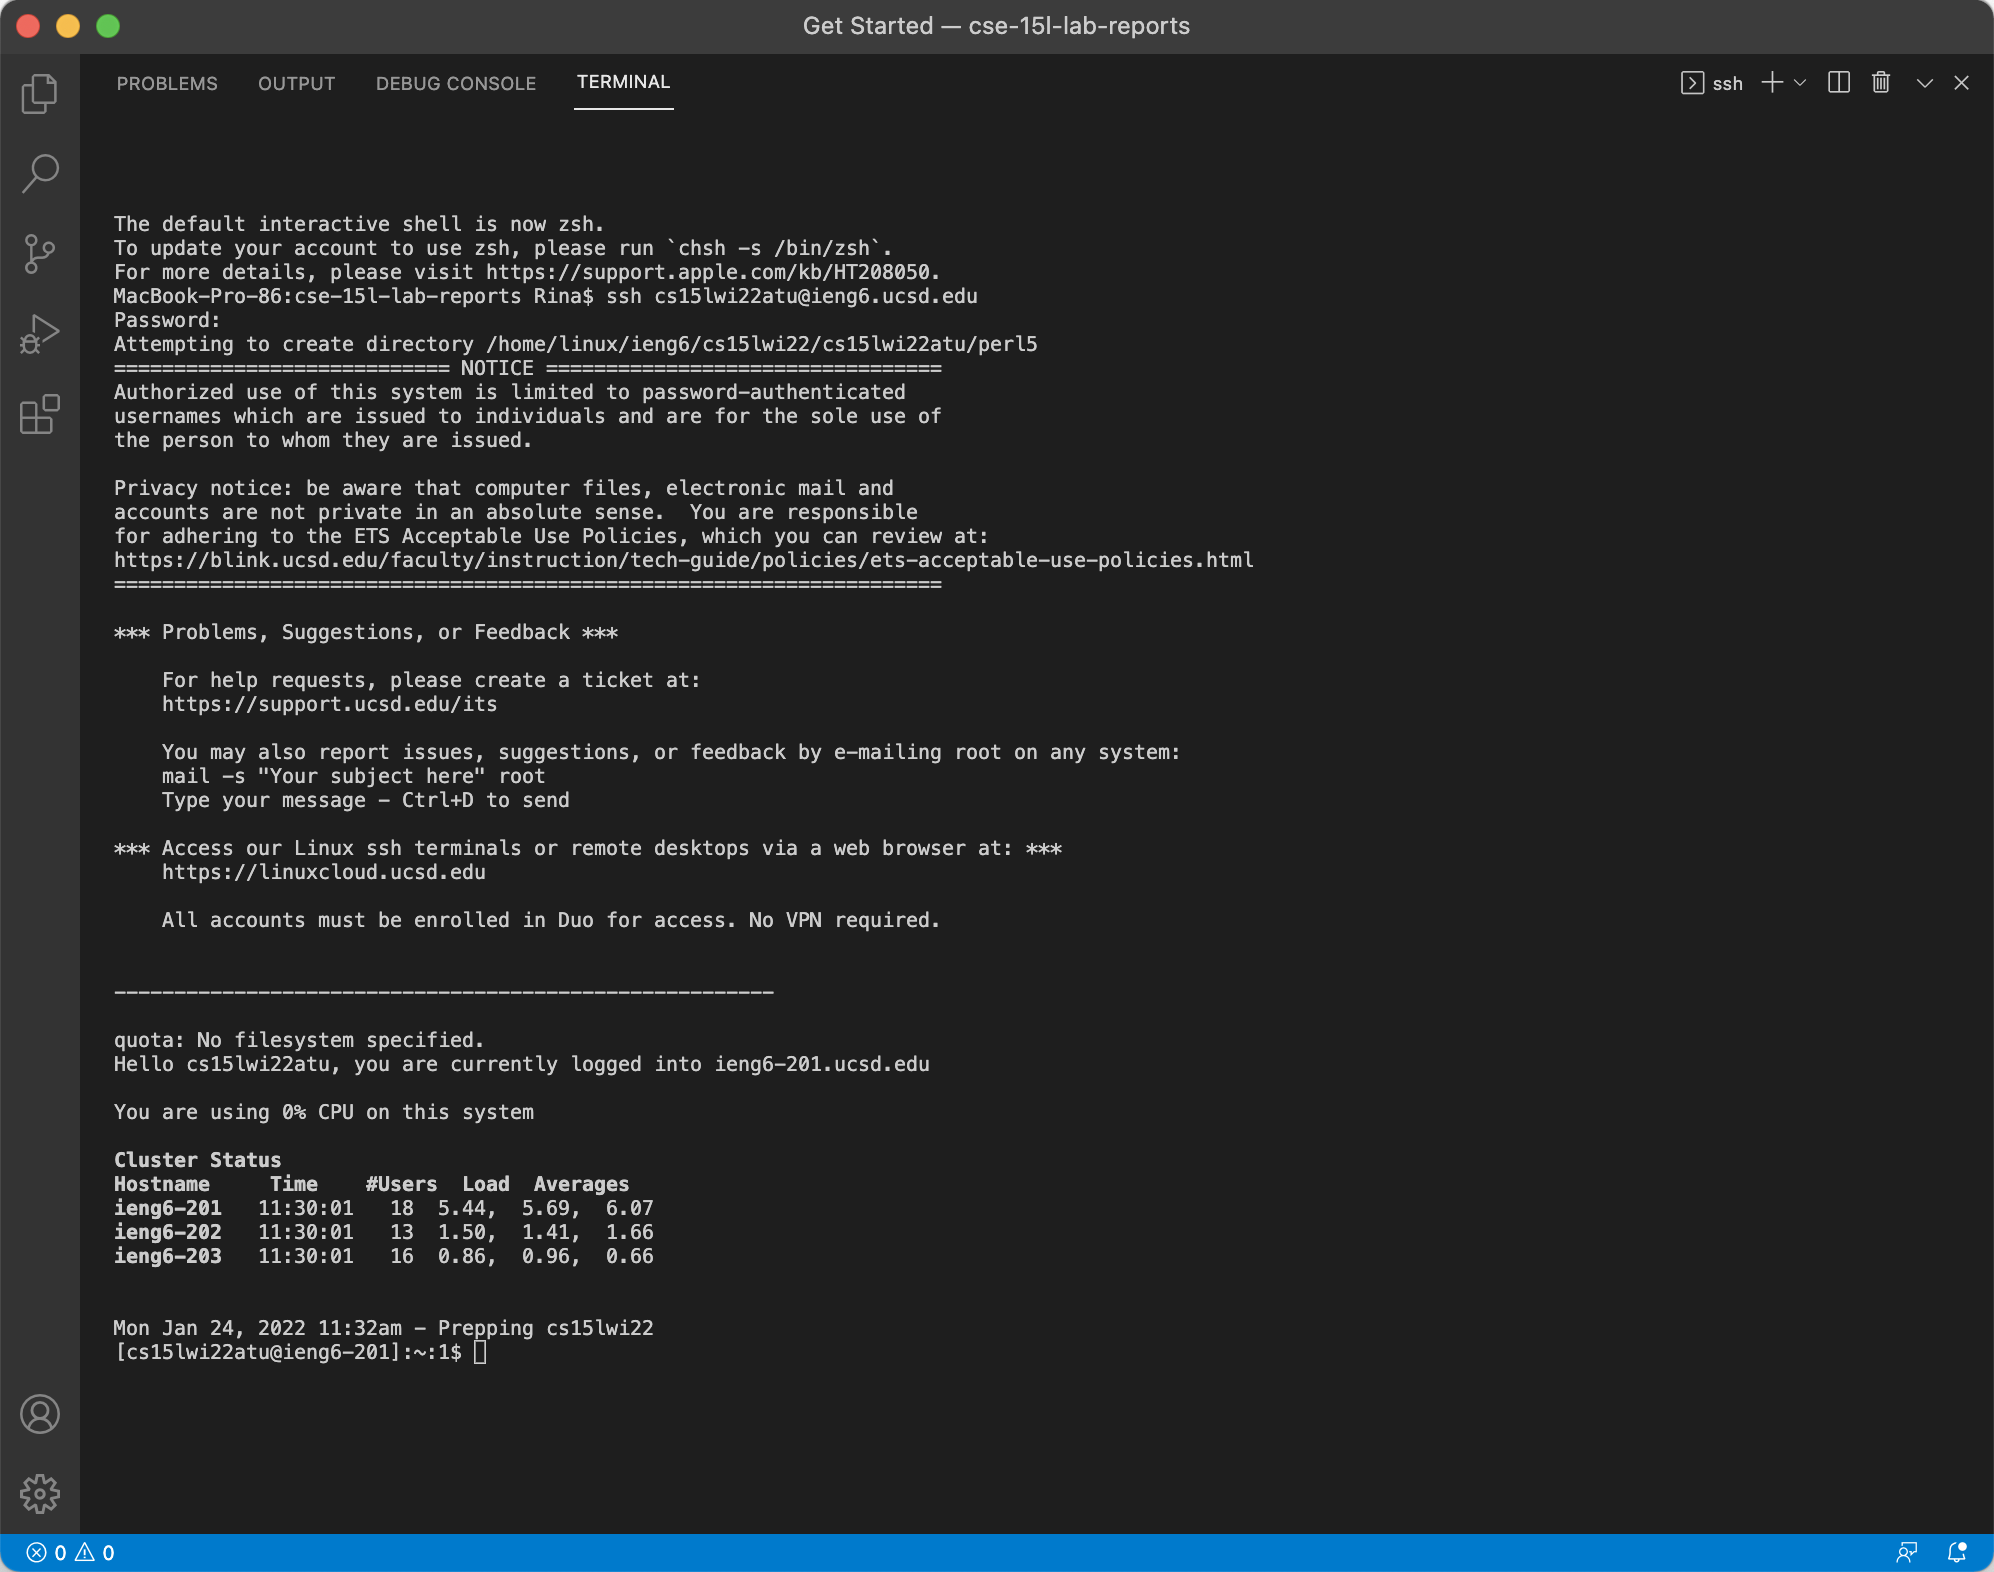
Task: Switch to the DEBUG CONSOLE tab
Action: coord(456,83)
